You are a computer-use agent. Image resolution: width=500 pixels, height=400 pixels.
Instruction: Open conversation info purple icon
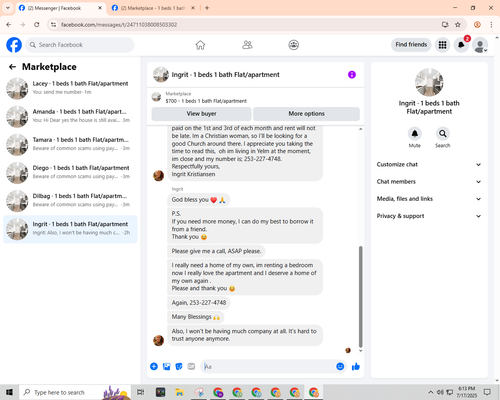352,75
